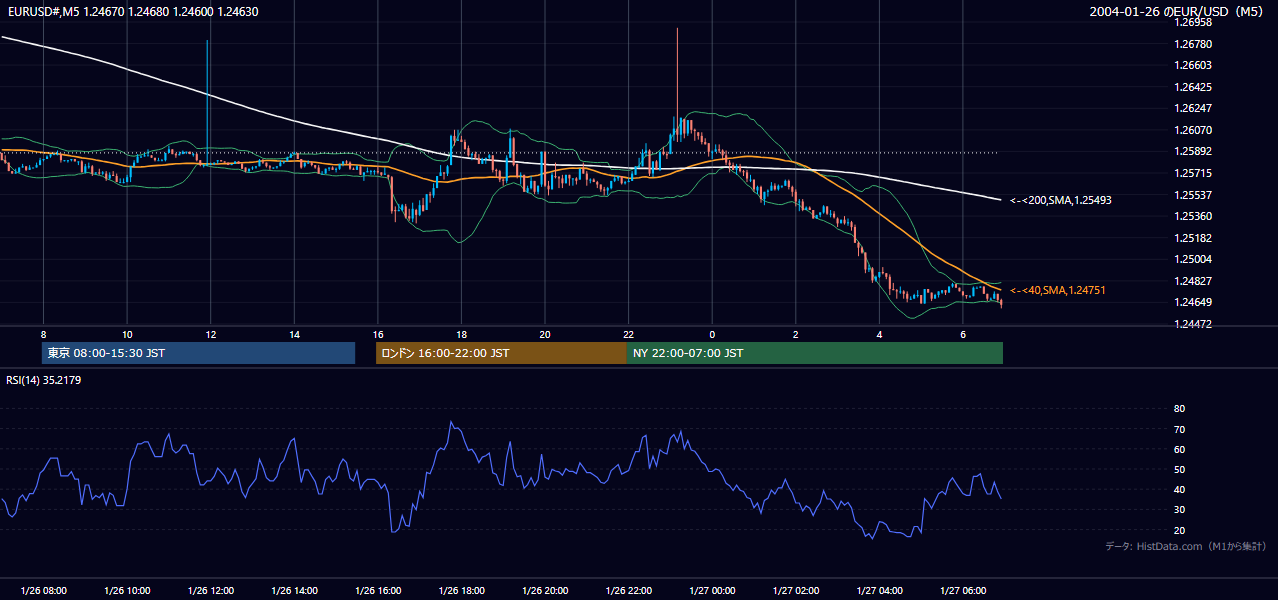This screenshot has width=1278, height=600.
Task: Click the 1/26 14:00 time axis label
Action: [x=294, y=591]
